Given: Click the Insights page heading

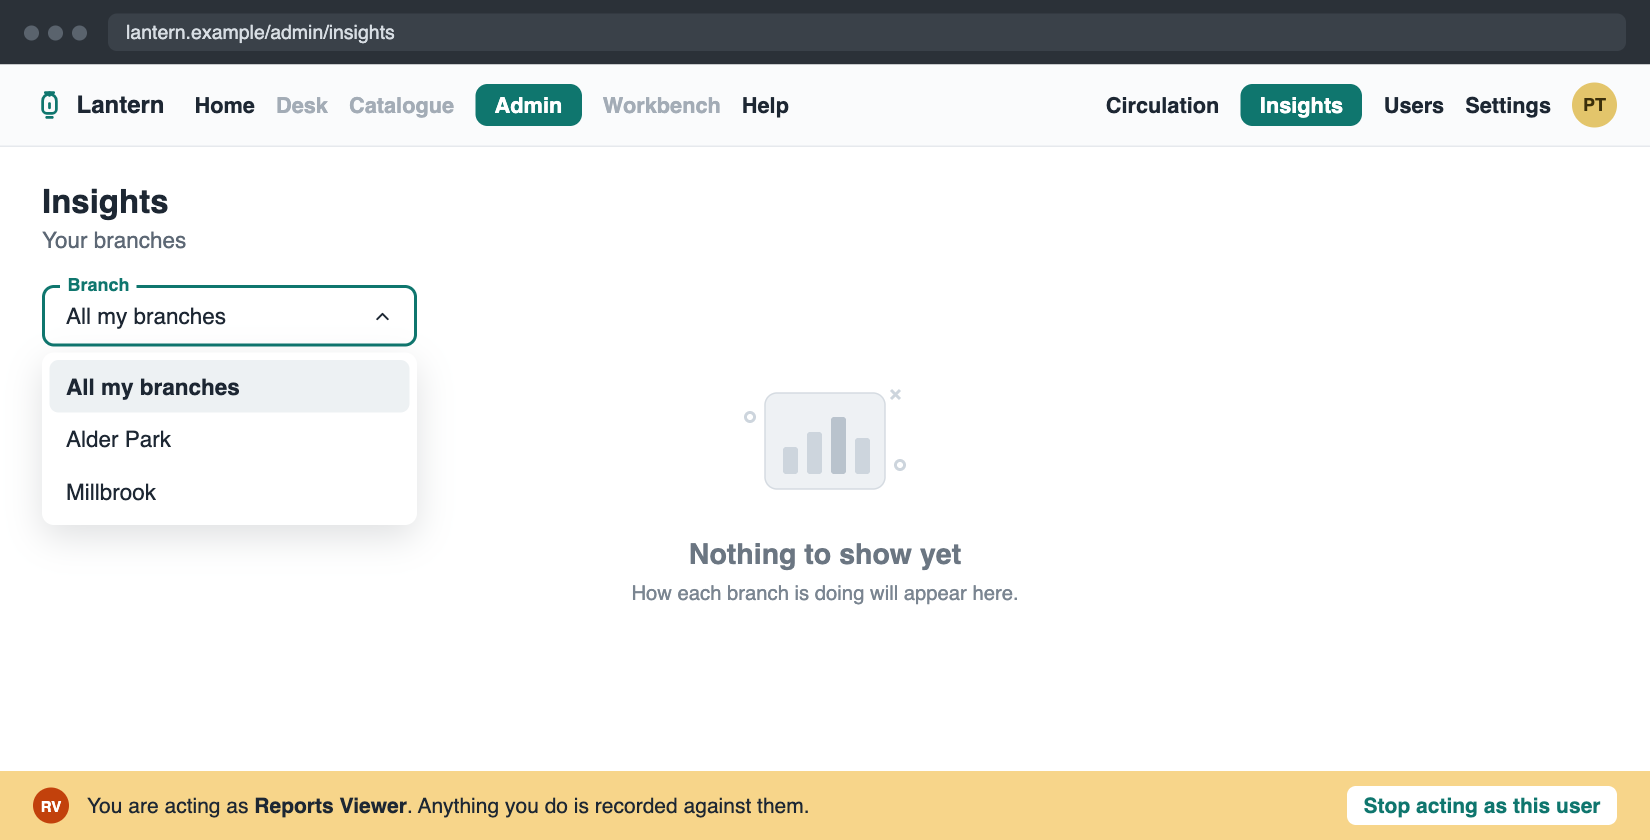Looking at the screenshot, I should coord(105,202).
